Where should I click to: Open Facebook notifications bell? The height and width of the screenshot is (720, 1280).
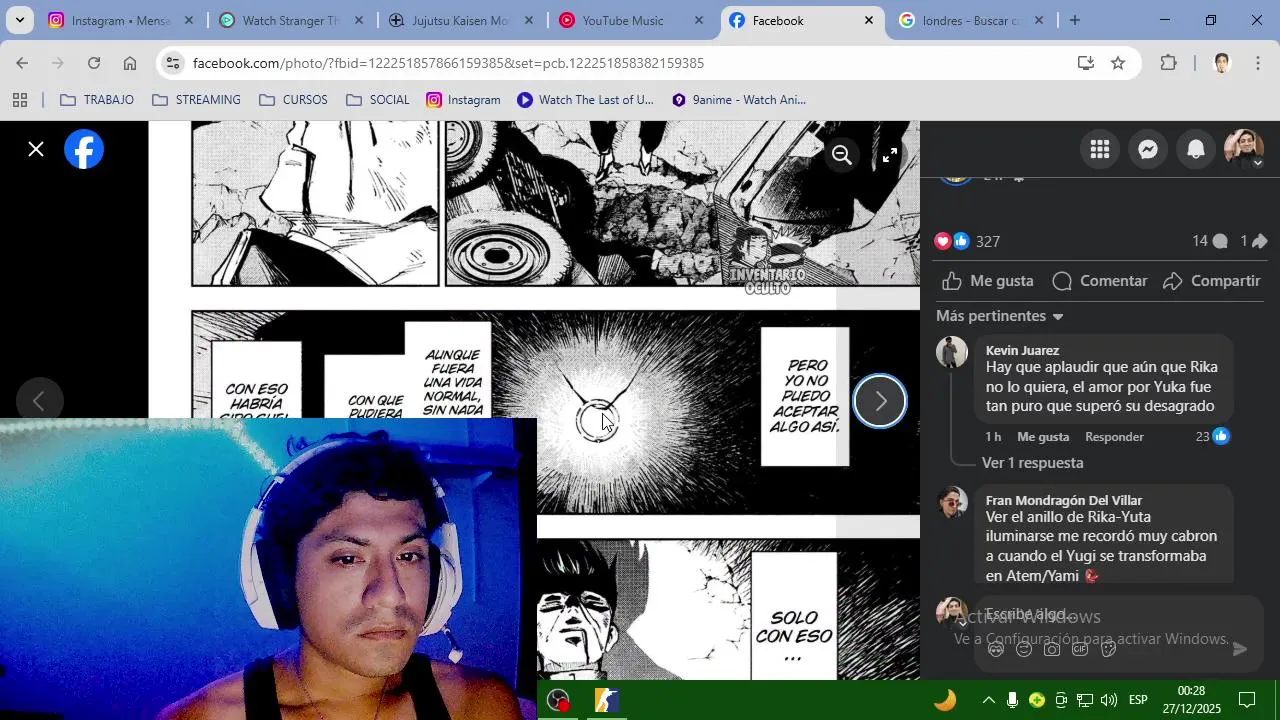tap(1196, 150)
